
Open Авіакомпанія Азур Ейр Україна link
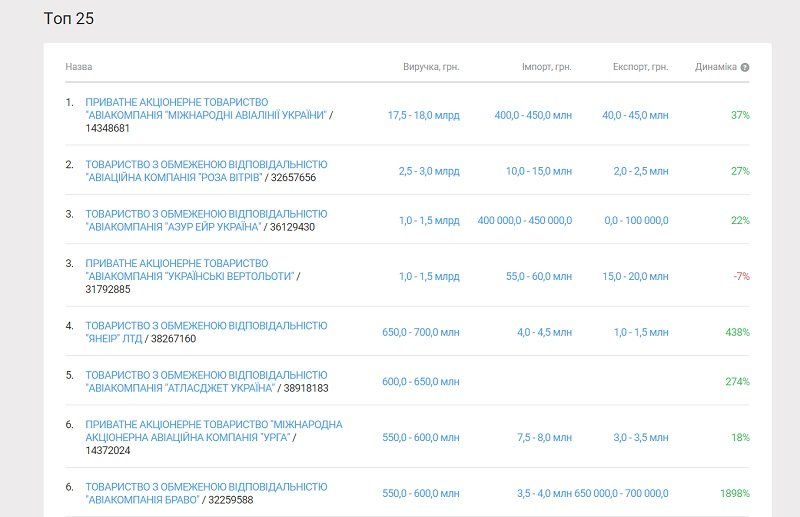click(x=206, y=220)
